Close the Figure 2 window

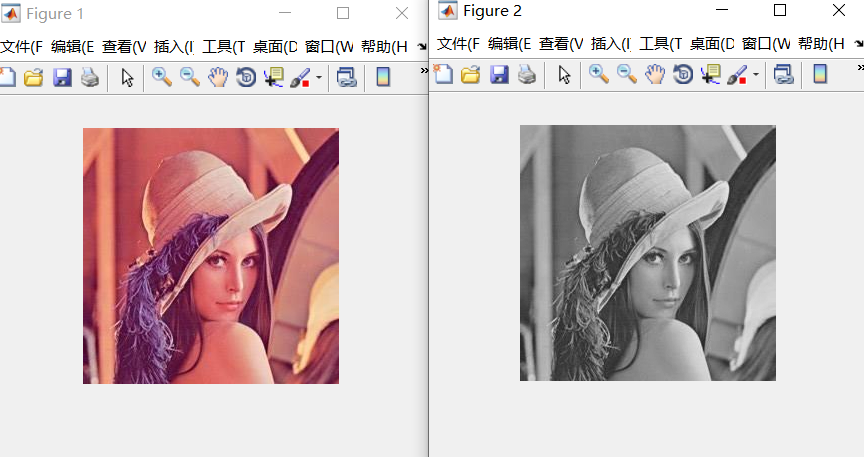coord(839,10)
